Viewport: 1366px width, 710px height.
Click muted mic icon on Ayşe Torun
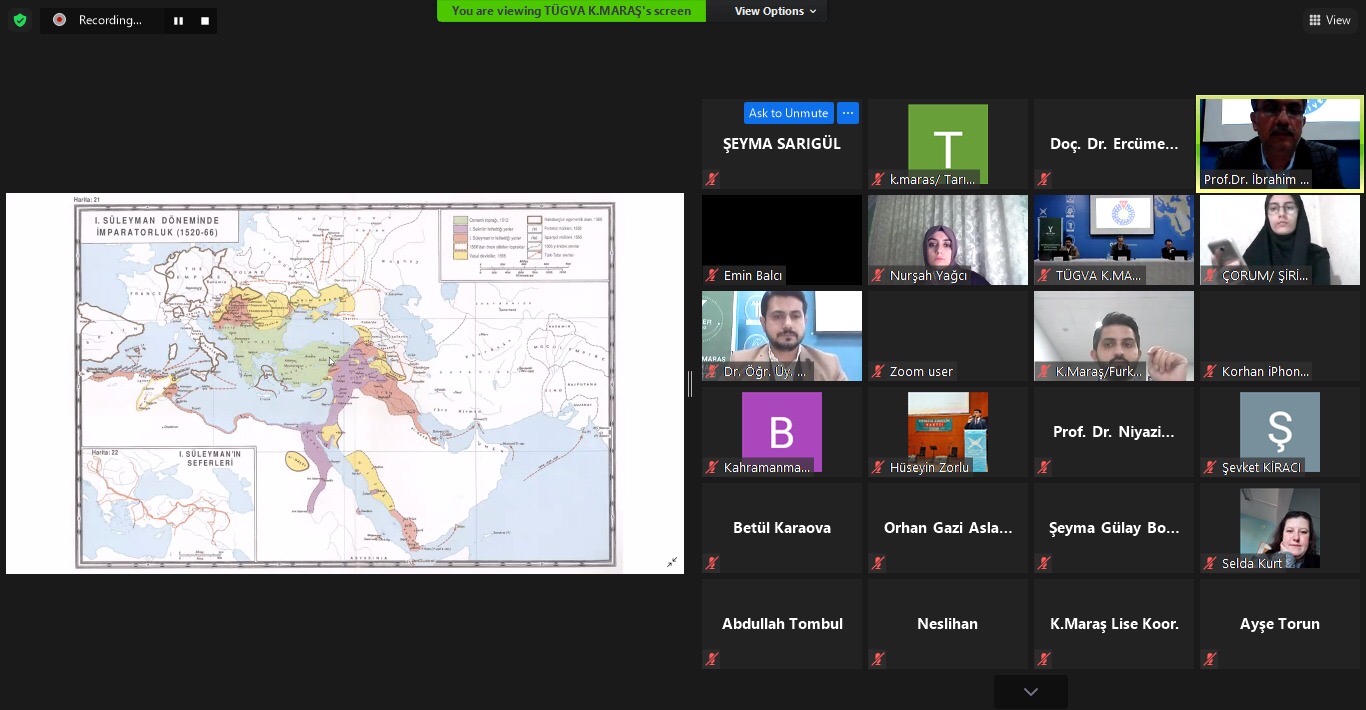[1210, 659]
